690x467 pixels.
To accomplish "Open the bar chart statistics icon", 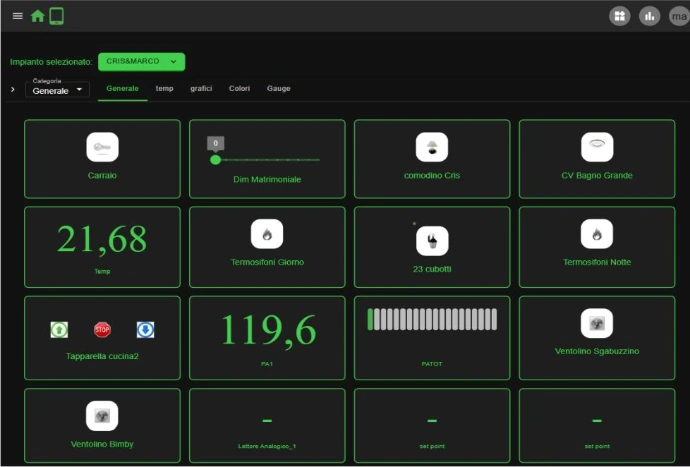I will click(x=649, y=16).
